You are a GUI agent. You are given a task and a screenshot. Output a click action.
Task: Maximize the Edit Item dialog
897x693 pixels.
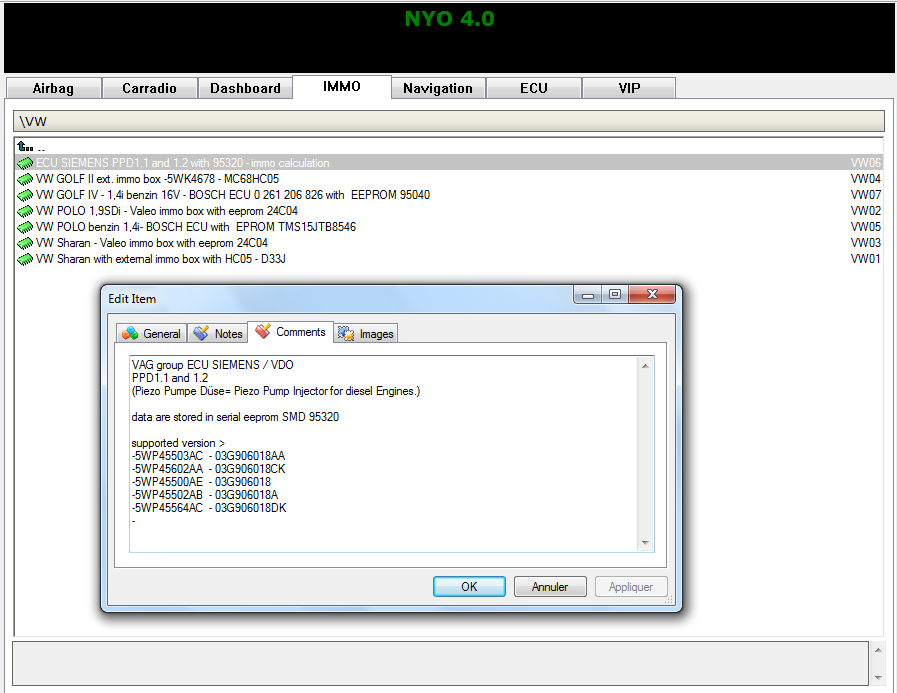pos(615,295)
